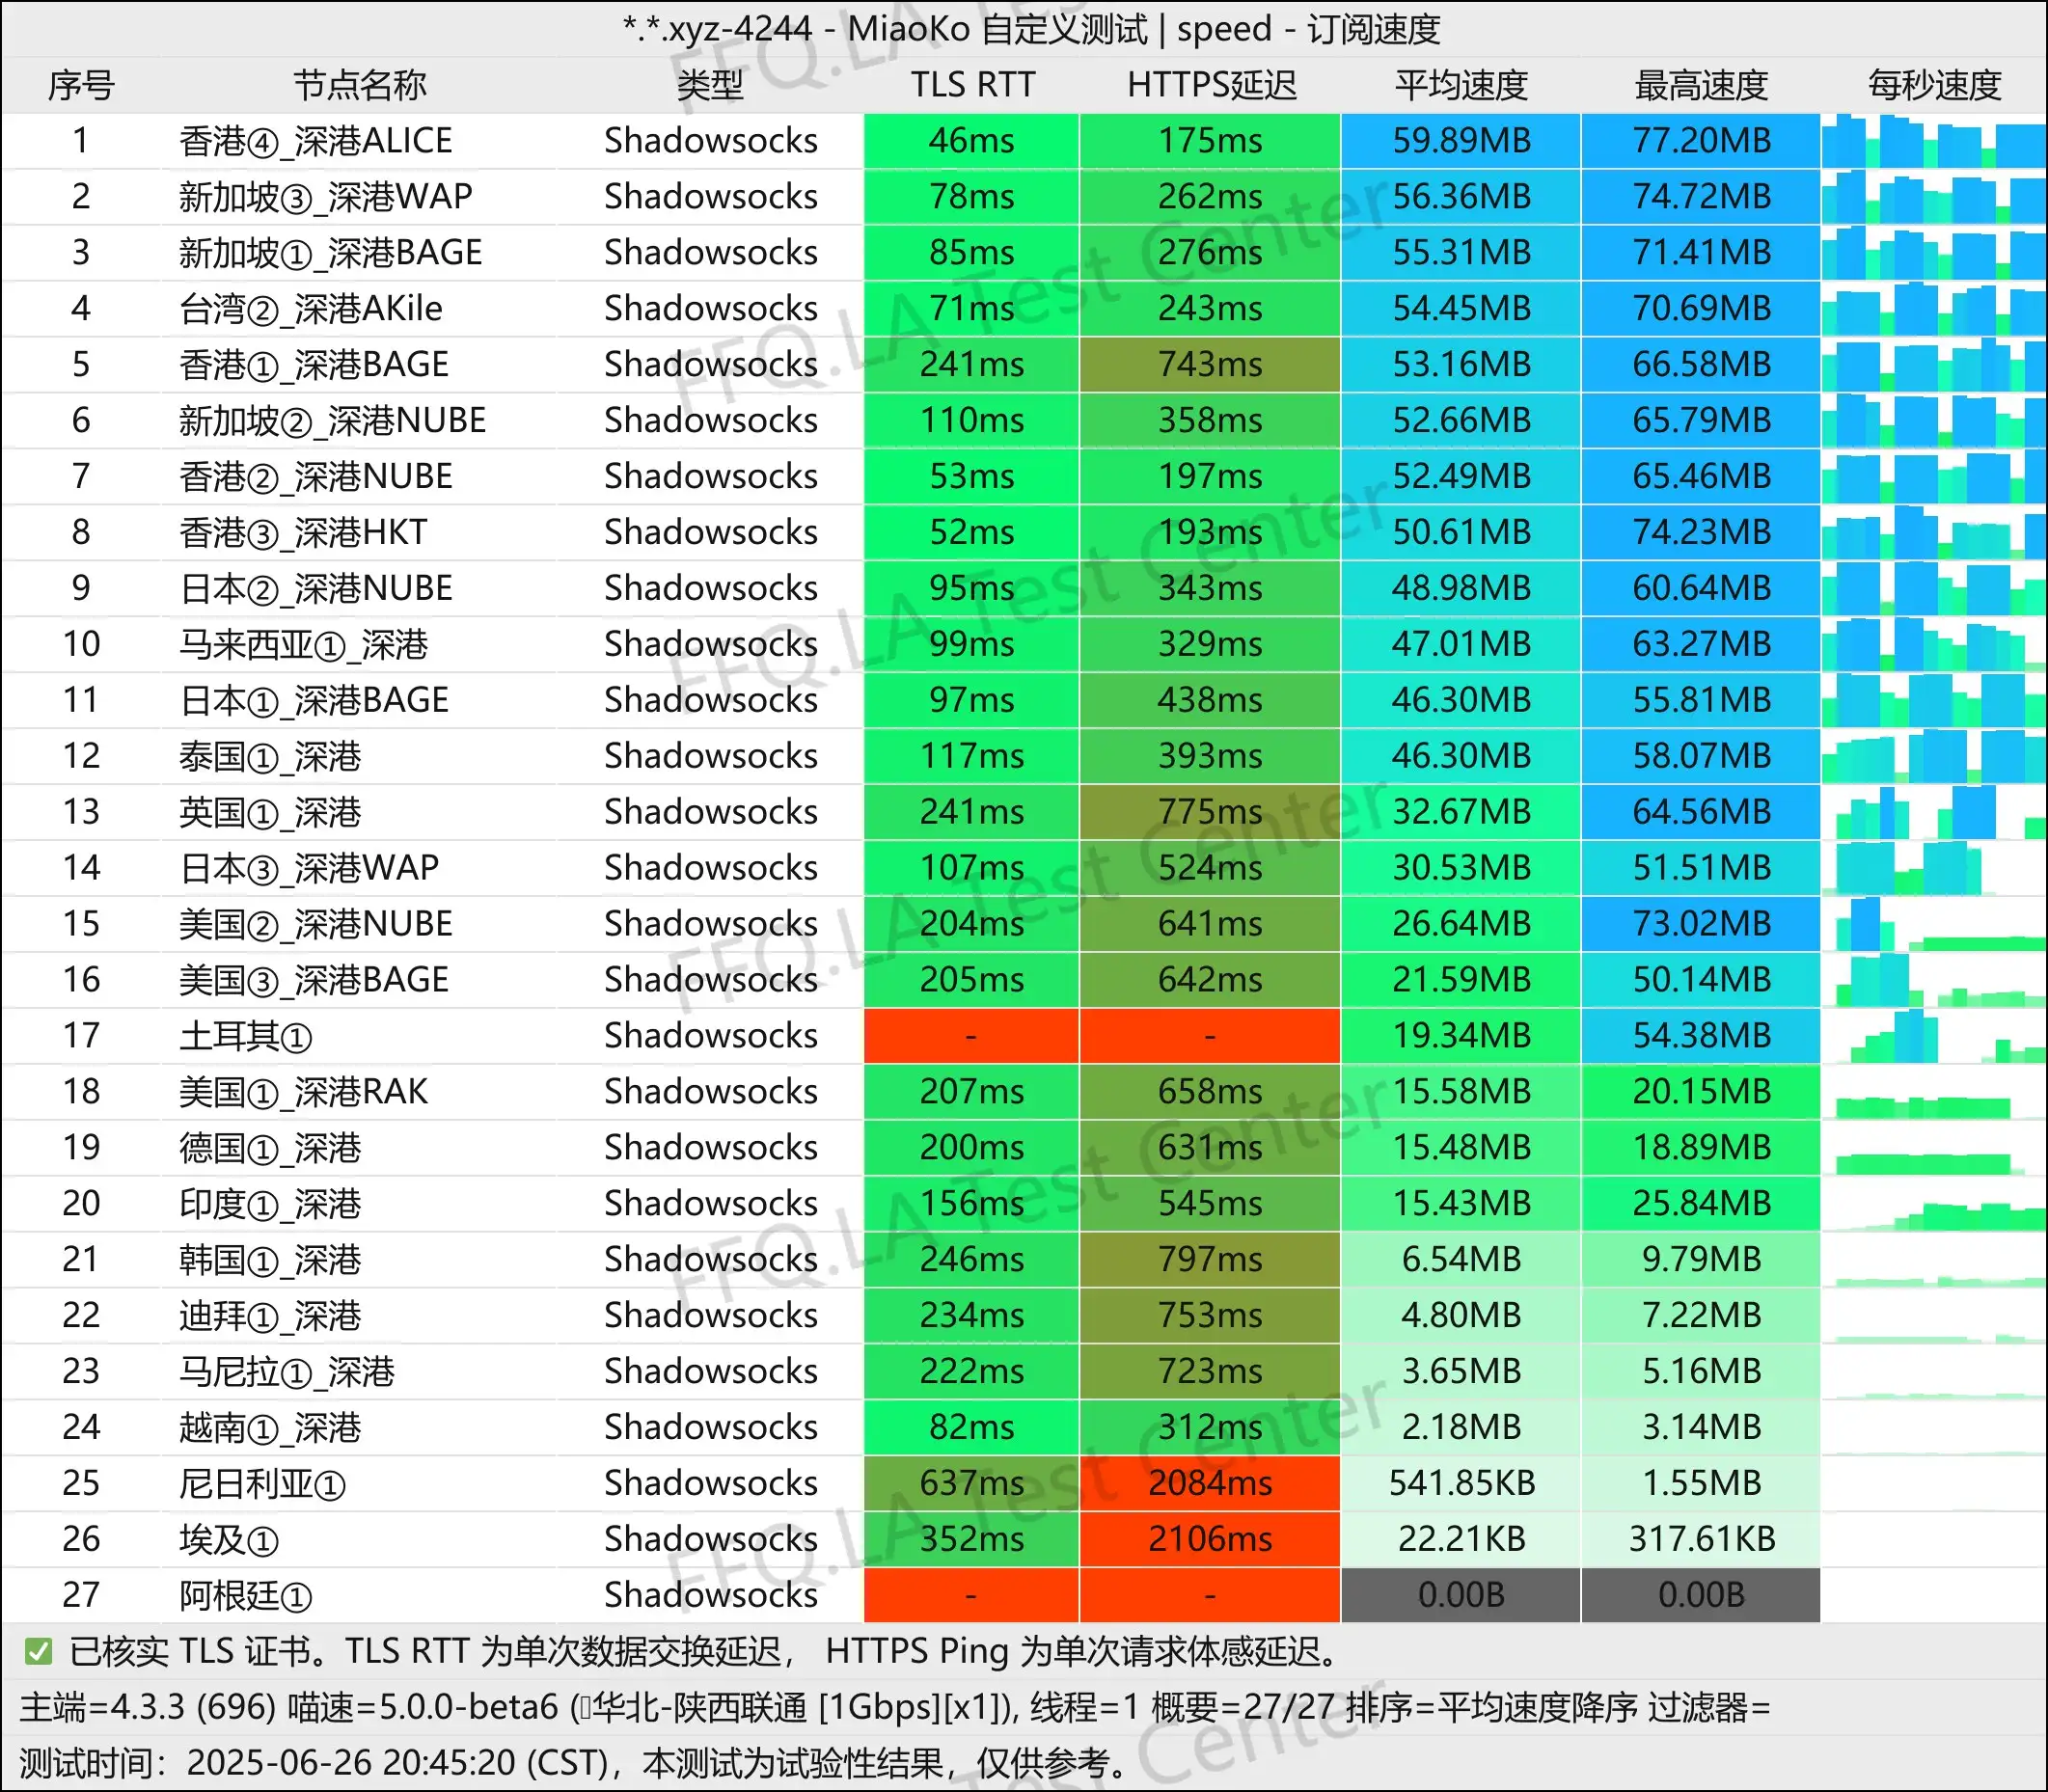Click the 6.54MB average speed cell
The height and width of the screenshot is (1792, 2048).
click(x=1461, y=1260)
